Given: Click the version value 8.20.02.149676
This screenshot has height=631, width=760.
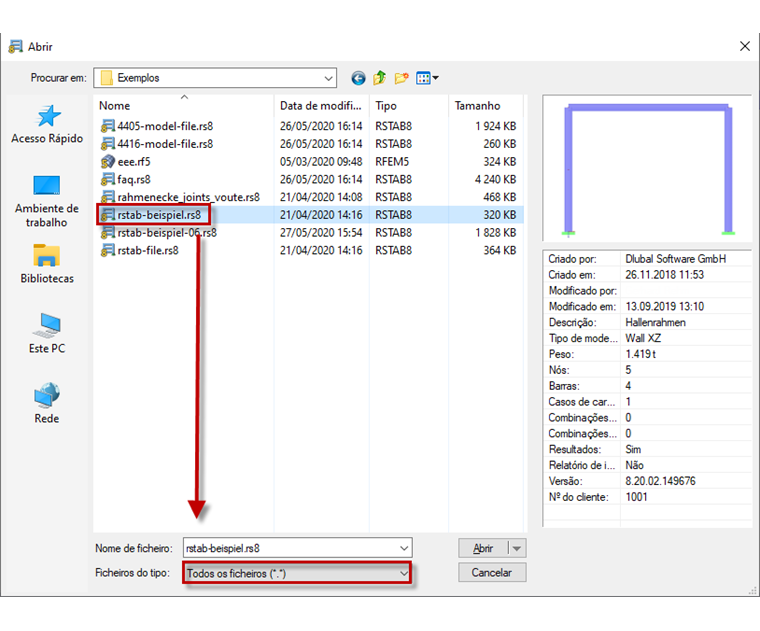Looking at the screenshot, I should pos(660,481).
